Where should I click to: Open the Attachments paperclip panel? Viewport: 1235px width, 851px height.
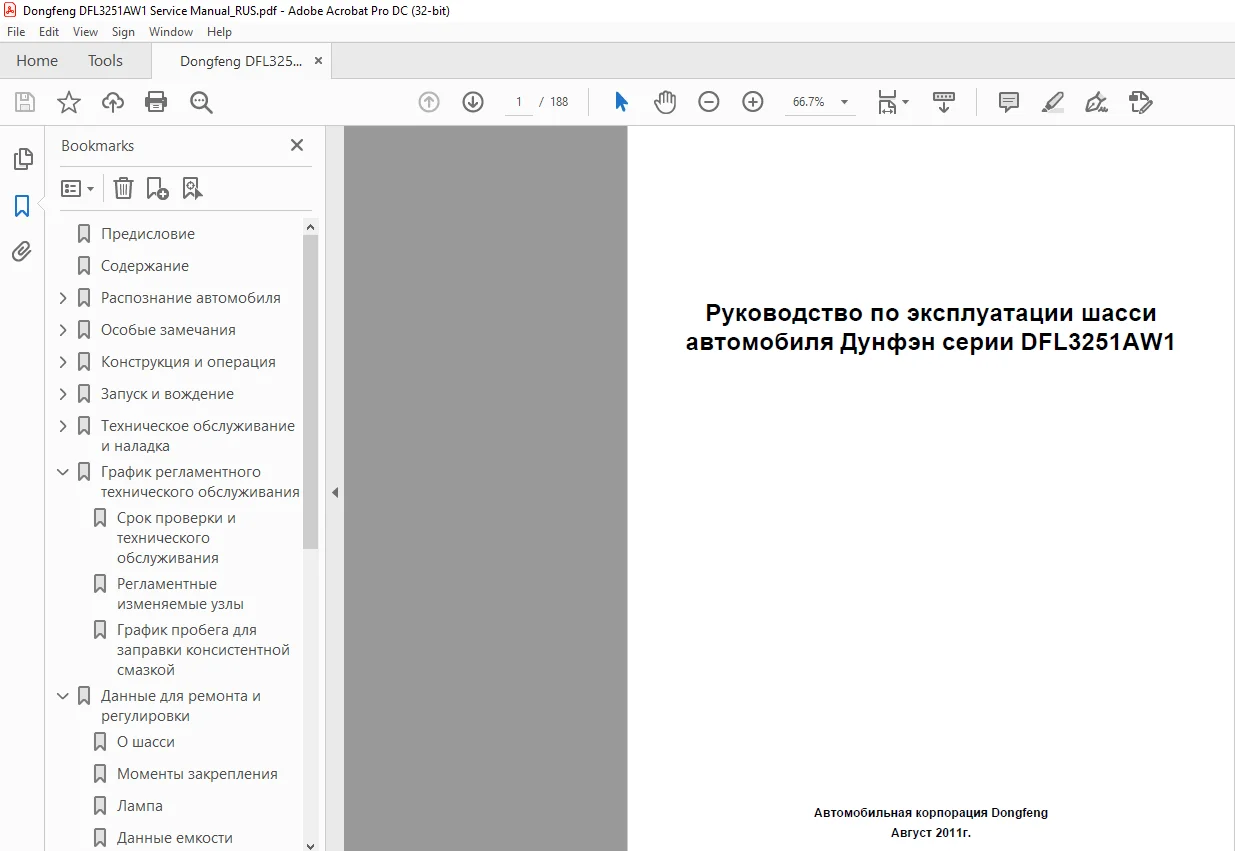click(22, 251)
